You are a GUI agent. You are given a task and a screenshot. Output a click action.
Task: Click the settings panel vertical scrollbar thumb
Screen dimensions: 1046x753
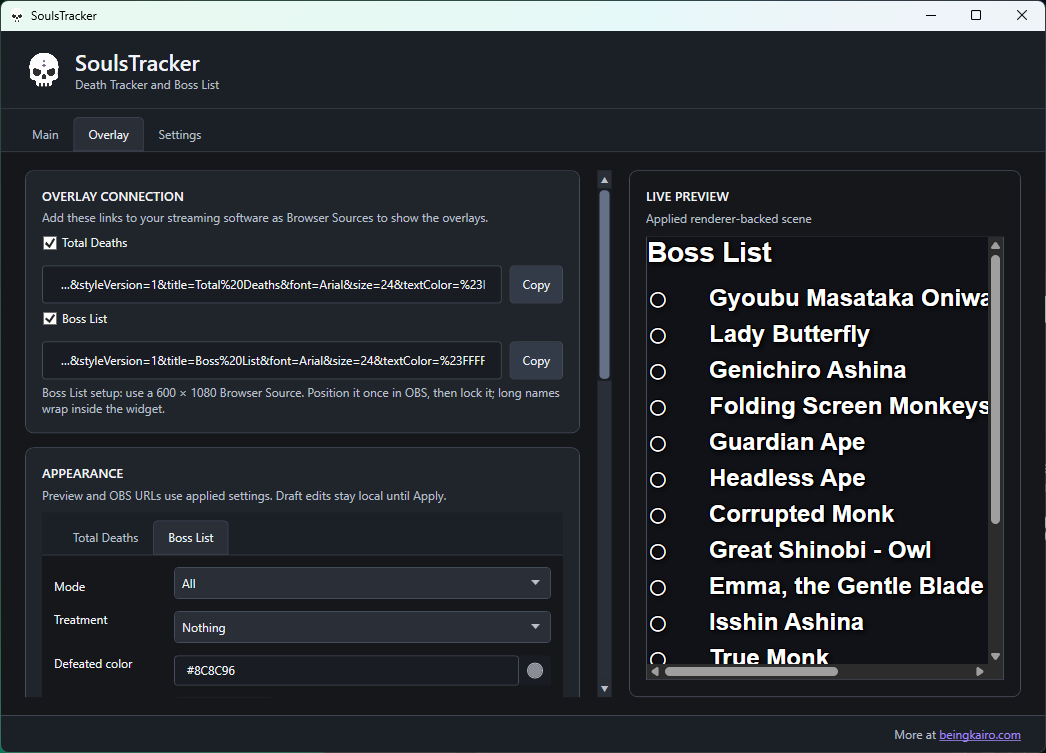(x=604, y=285)
